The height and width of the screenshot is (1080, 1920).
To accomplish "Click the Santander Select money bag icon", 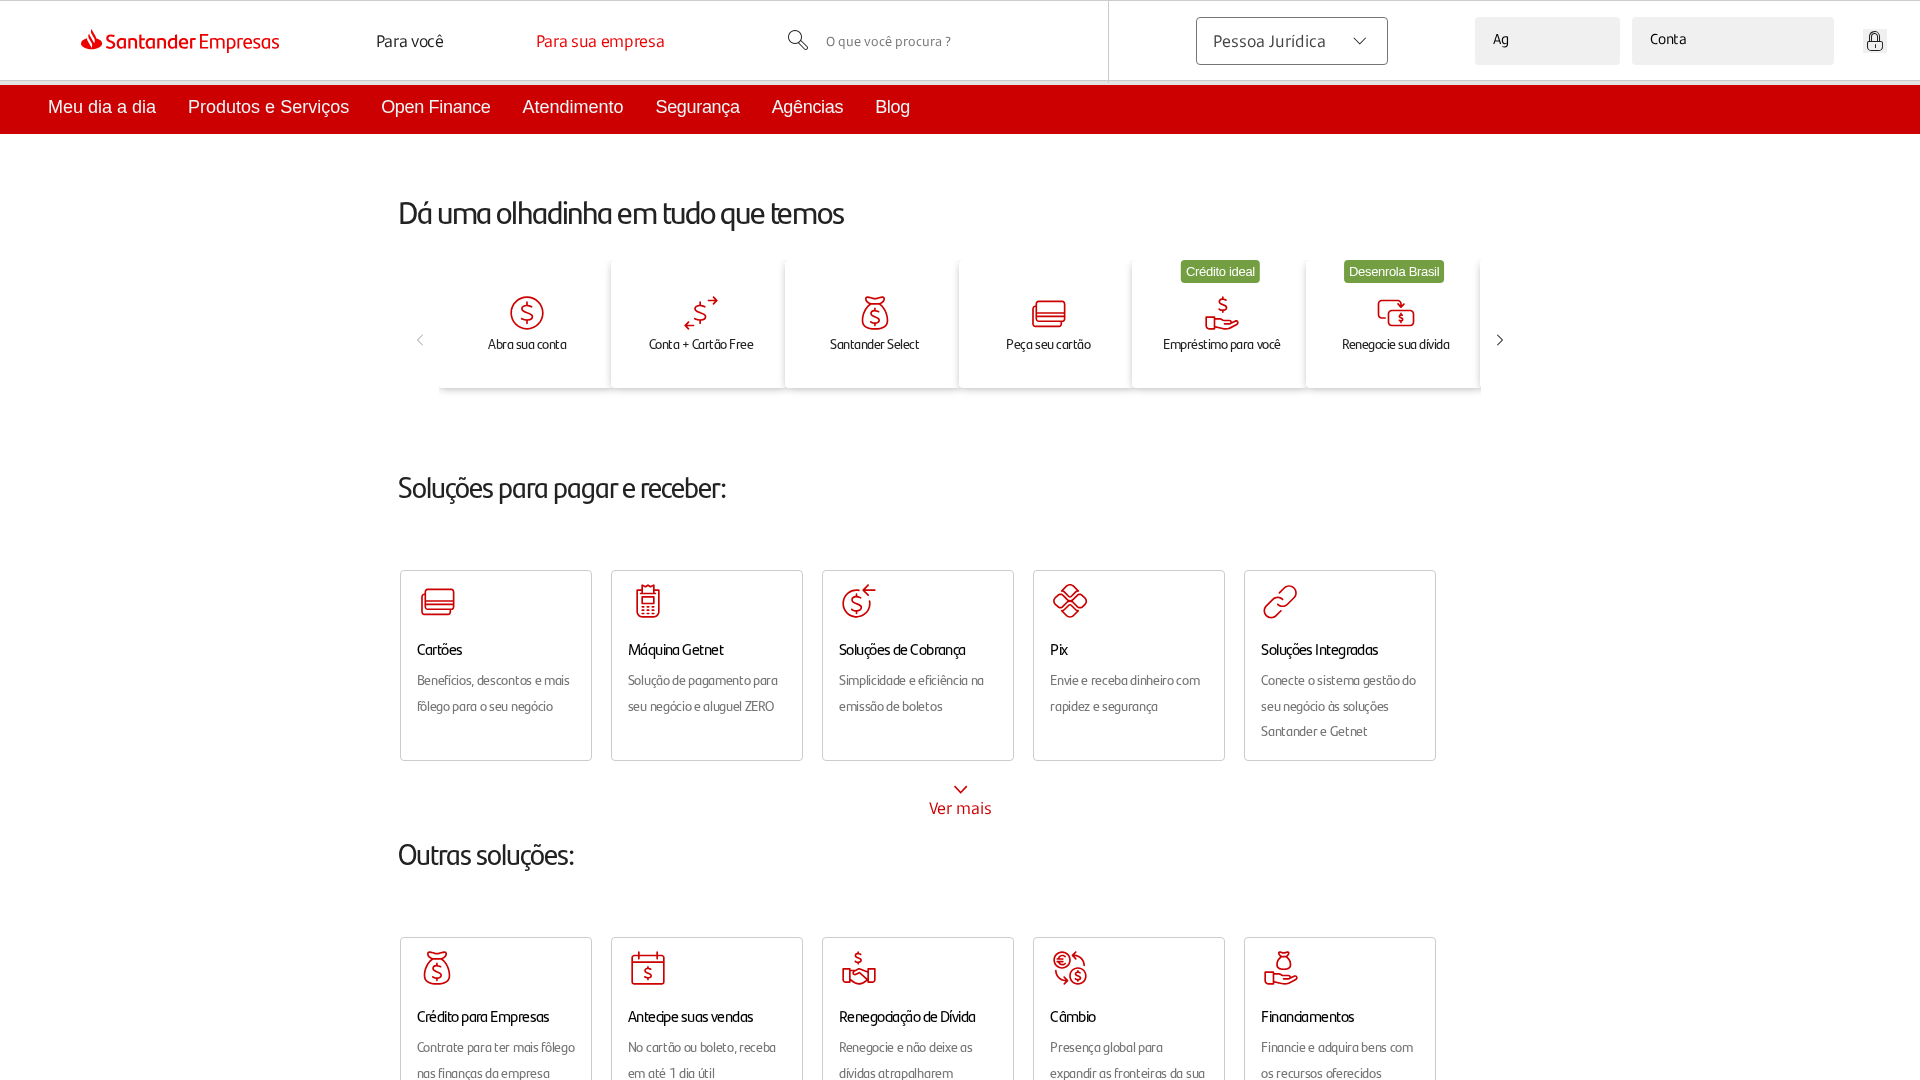I will point(875,313).
